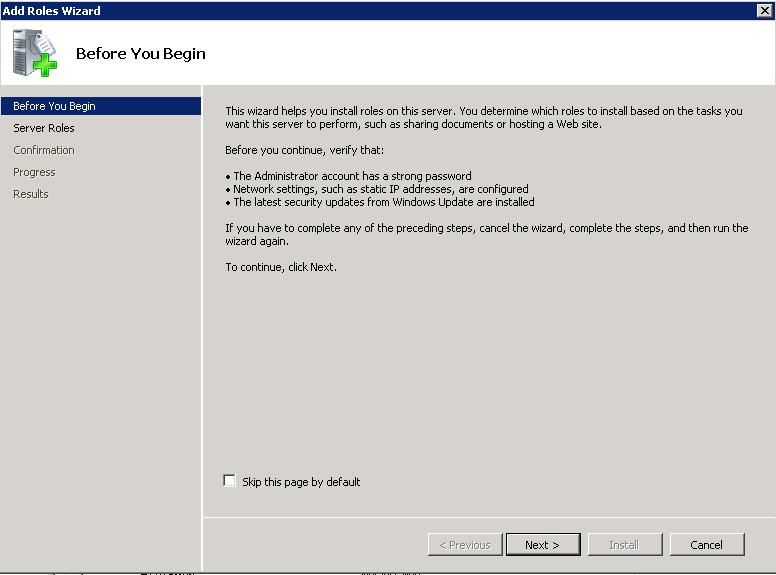Close the Add Roles Wizard window
The width and height of the screenshot is (776, 575).
coord(765,10)
